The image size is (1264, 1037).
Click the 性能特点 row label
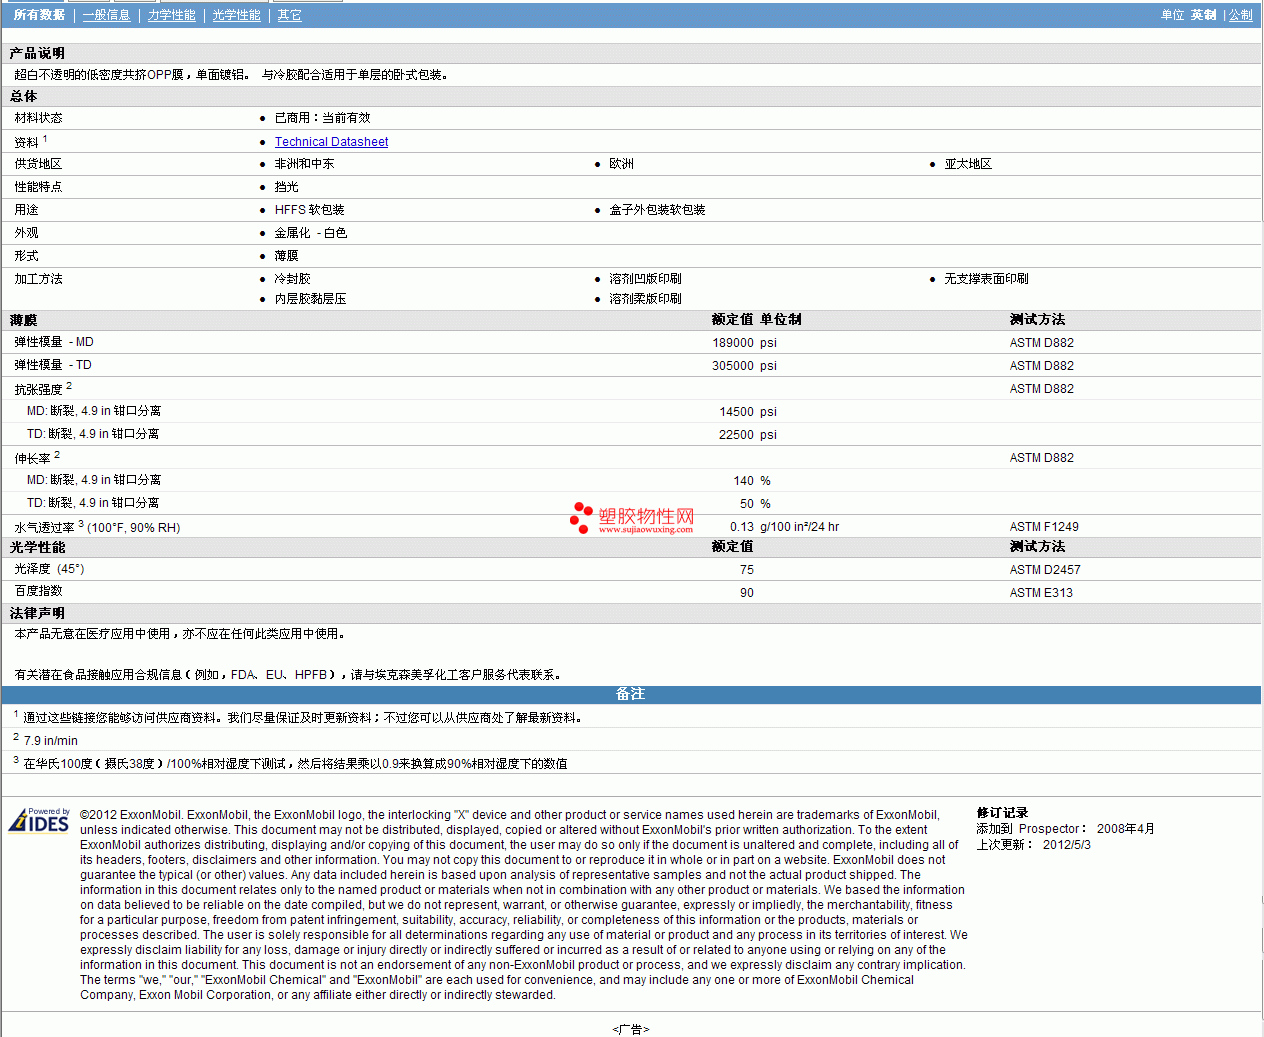[x=38, y=187]
